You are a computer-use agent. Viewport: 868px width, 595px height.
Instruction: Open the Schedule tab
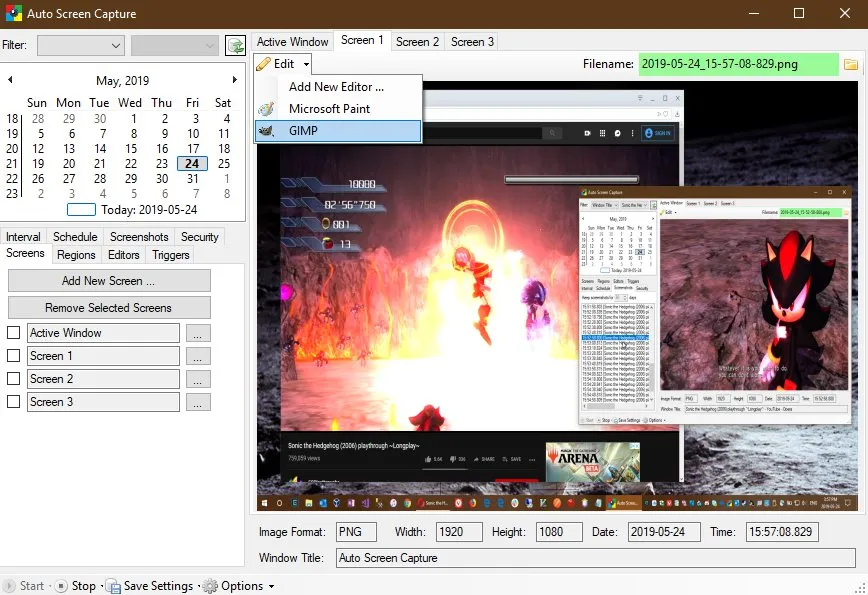tap(75, 237)
